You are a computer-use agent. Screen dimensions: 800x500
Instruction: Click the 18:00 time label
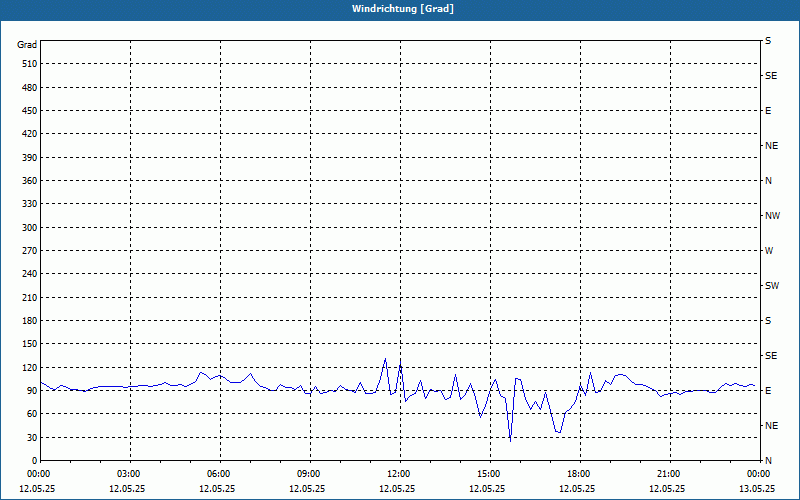[580, 474]
